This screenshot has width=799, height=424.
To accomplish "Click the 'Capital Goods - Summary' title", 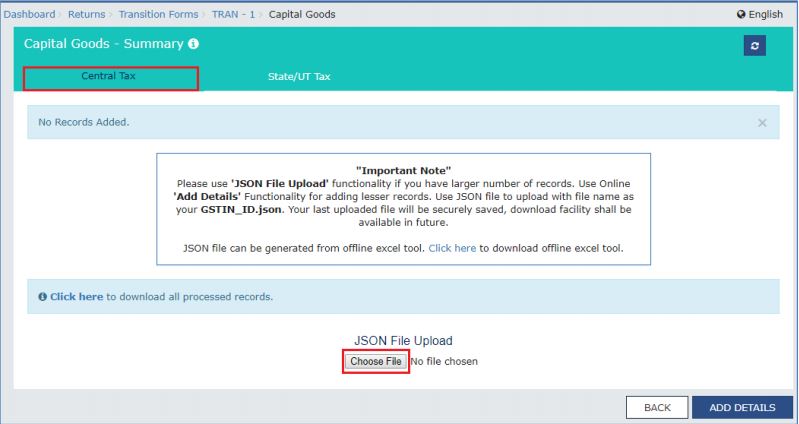I will [103, 44].
